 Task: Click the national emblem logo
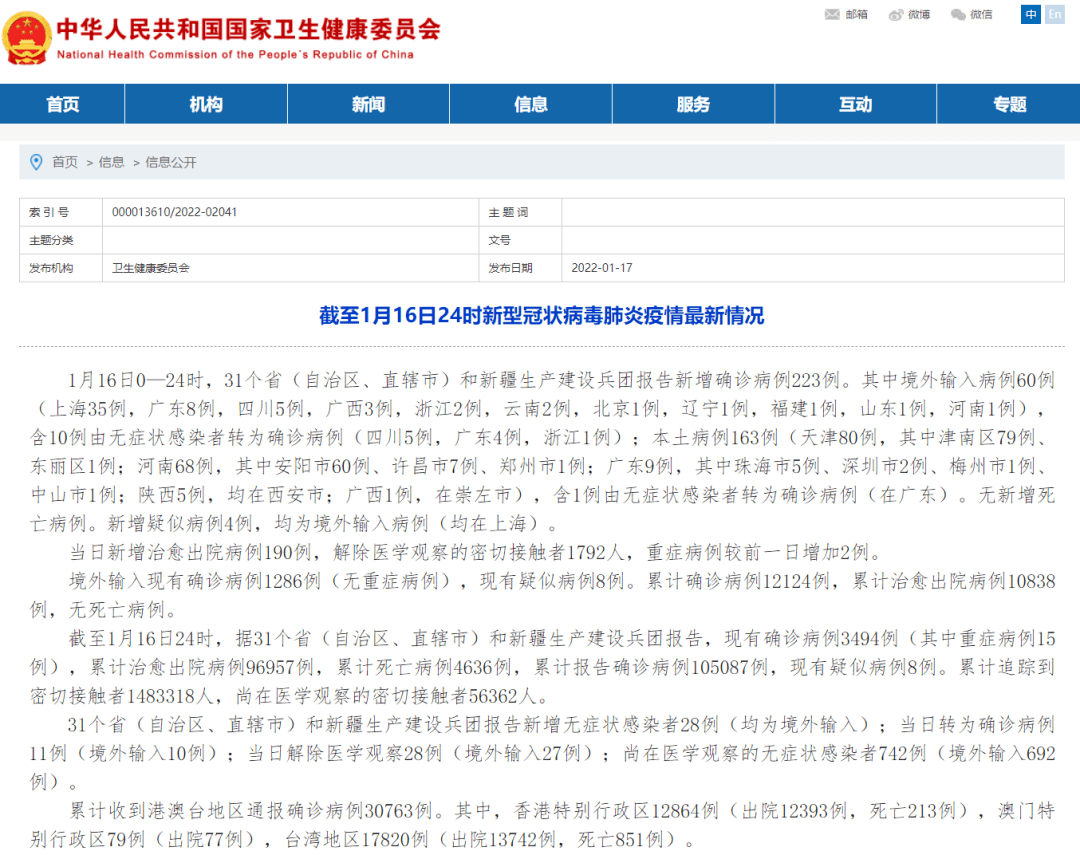coord(27,36)
